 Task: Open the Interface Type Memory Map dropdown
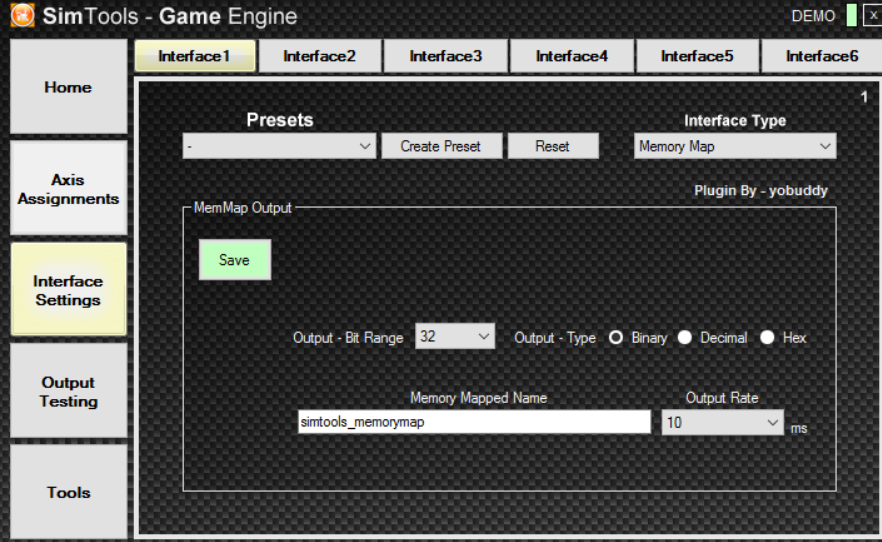[735, 146]
